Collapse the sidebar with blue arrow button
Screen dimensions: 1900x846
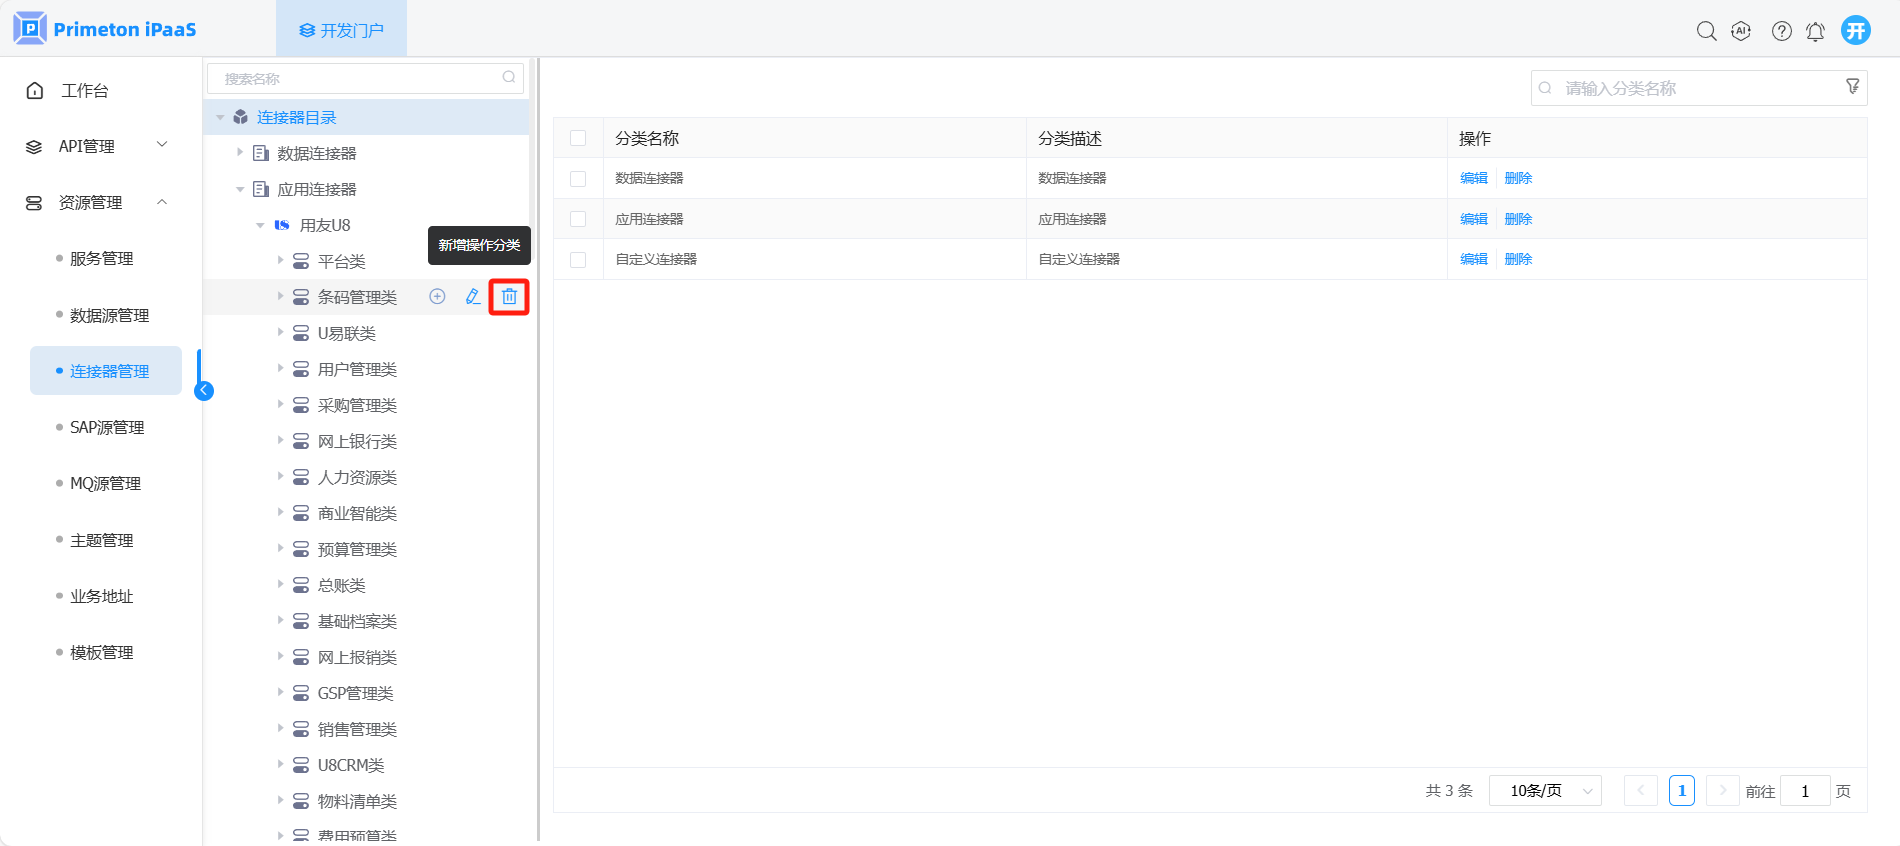click(x=204, y=391)
